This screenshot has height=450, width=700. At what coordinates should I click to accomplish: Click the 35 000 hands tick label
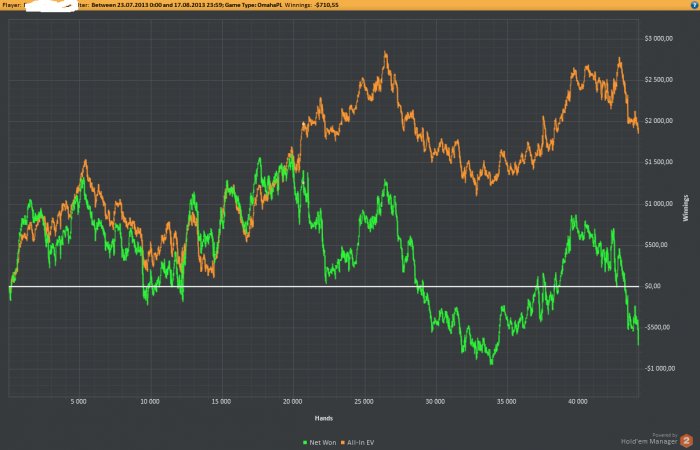coord(507,402)
